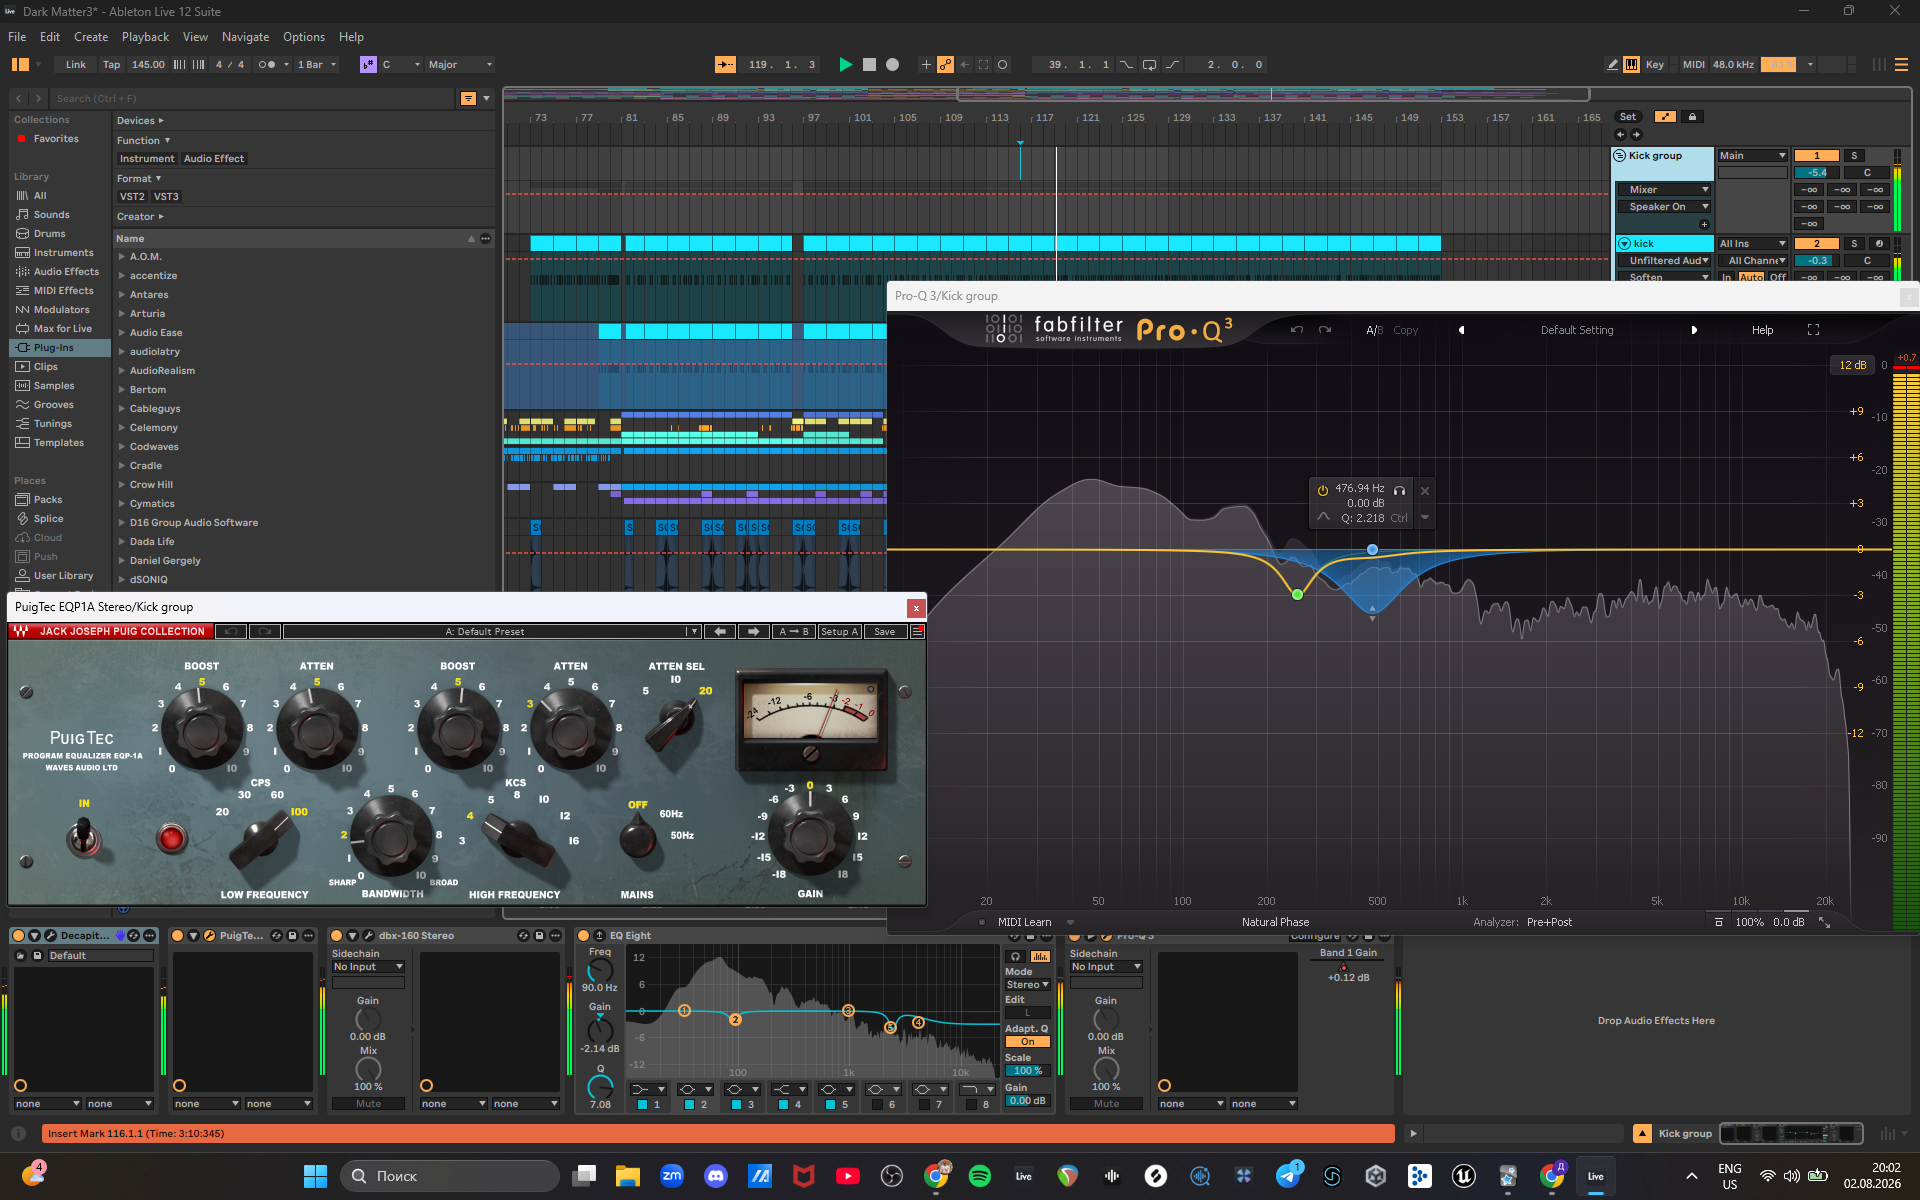Toggle the Pro-Q band power icon

[x=1323, y=490]
